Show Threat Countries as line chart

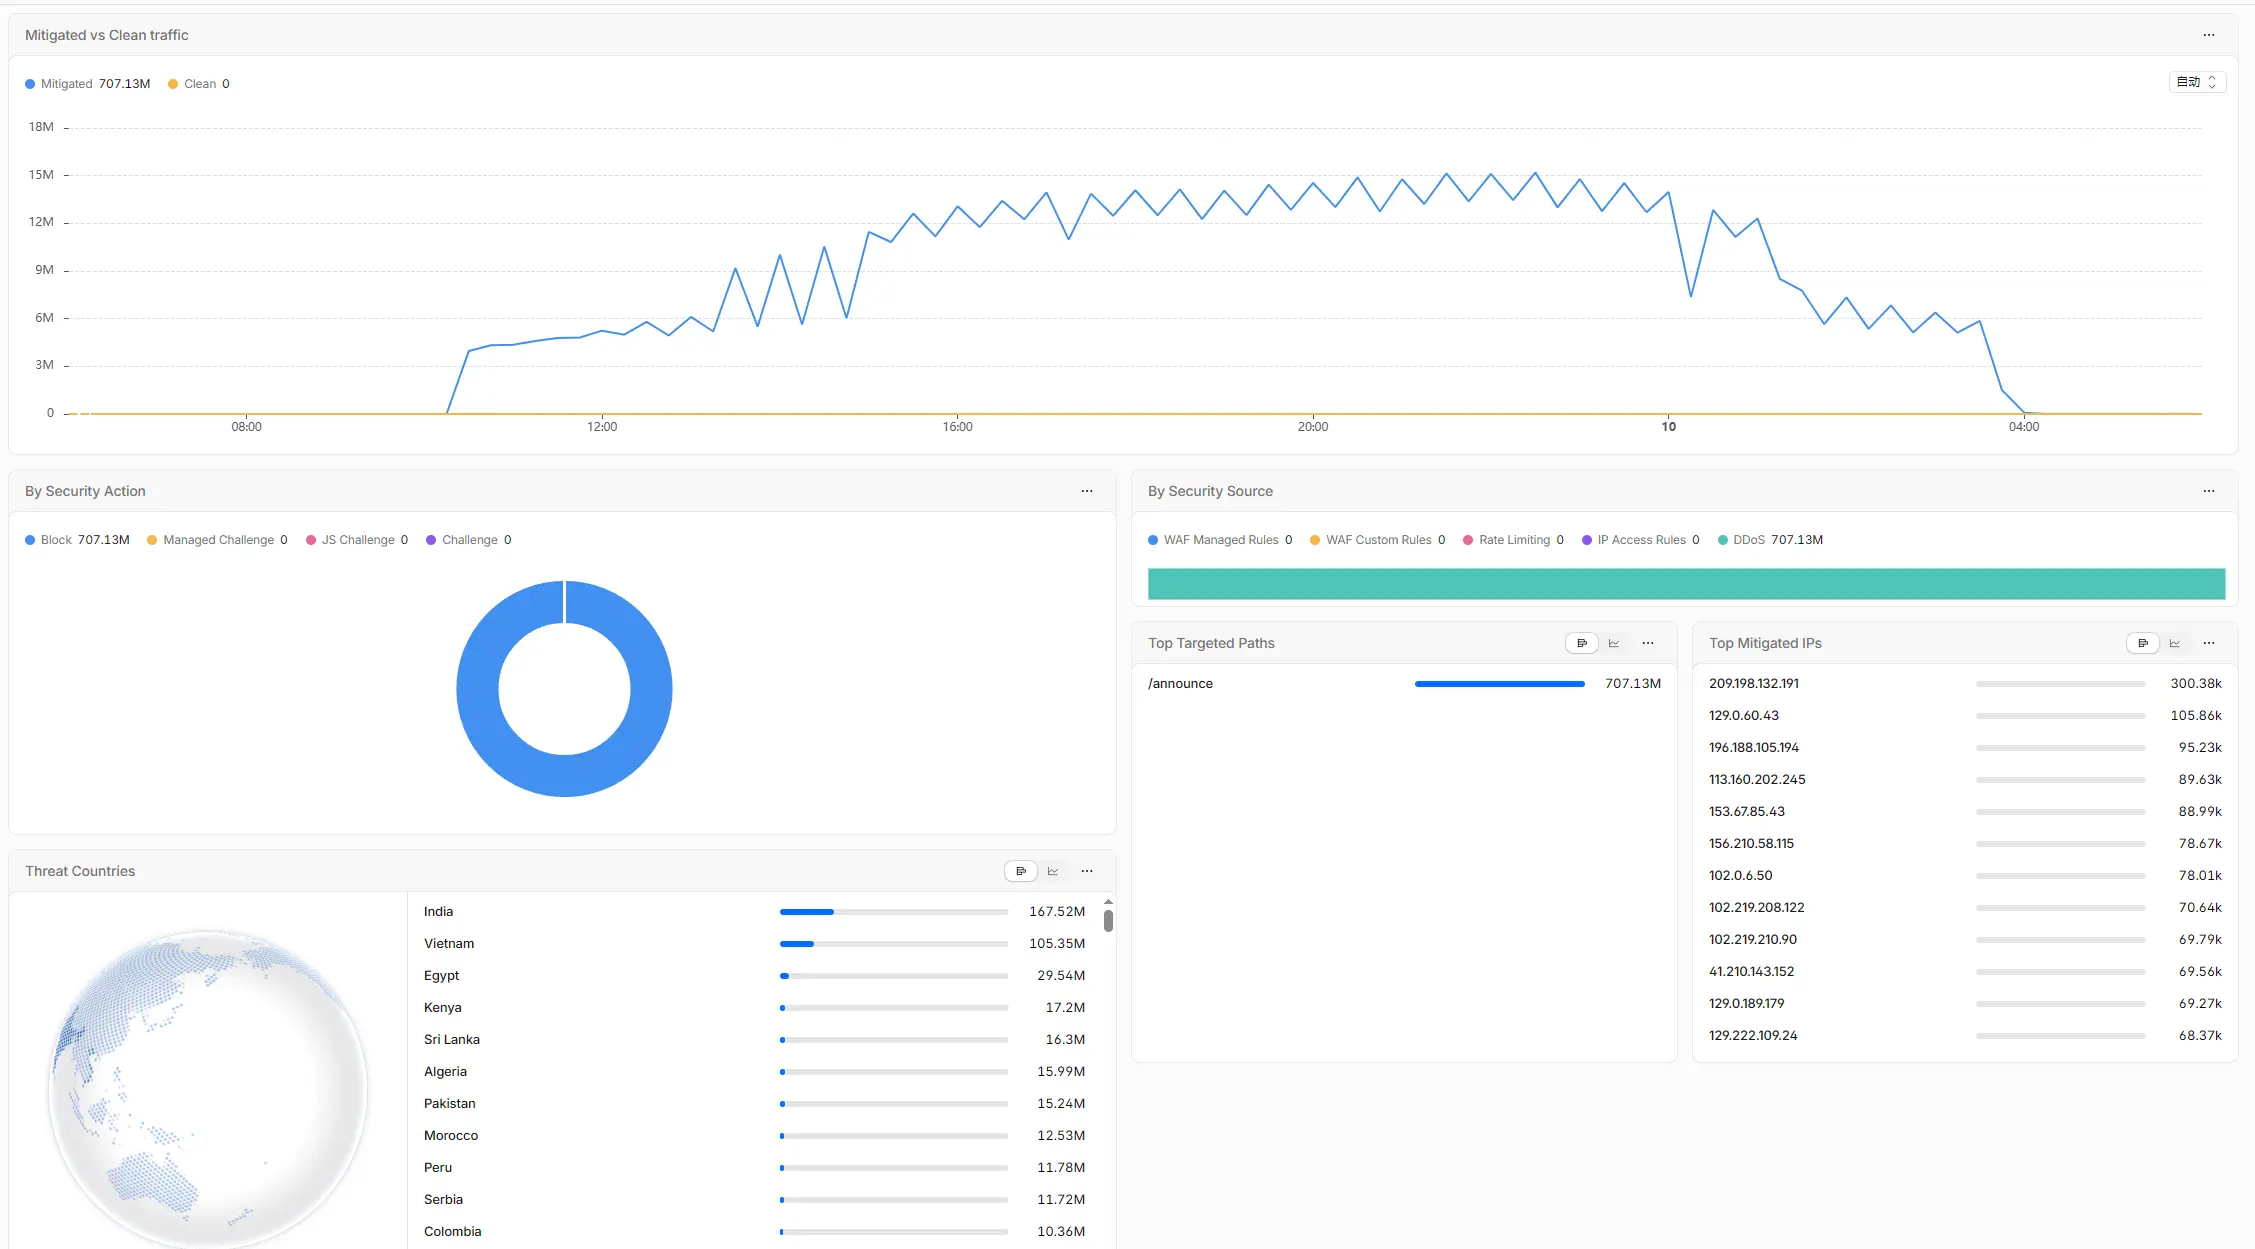point(1052,871)
